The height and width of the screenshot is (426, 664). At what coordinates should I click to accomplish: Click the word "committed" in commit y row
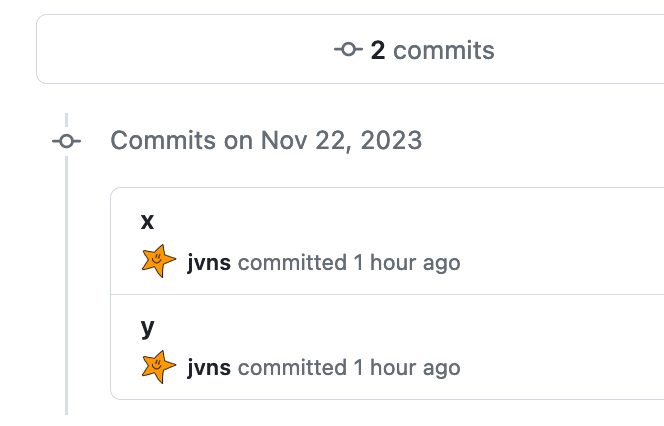tap(292, 368)
